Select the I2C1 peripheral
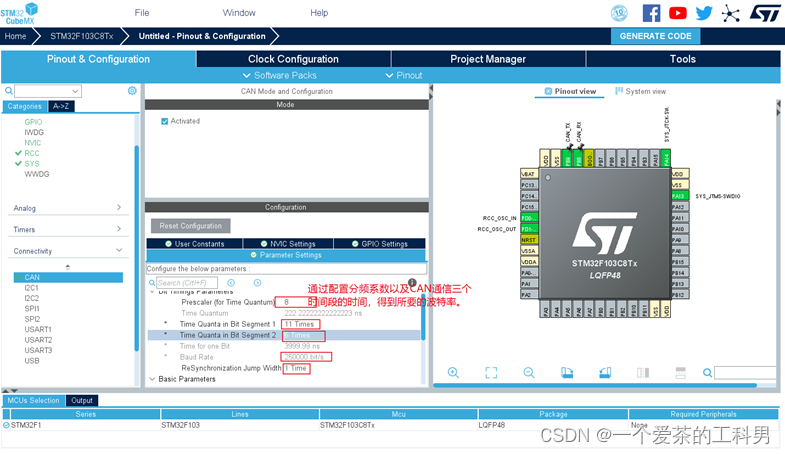Viewport: 785px width, 454px height. click(x=31, y=288)
